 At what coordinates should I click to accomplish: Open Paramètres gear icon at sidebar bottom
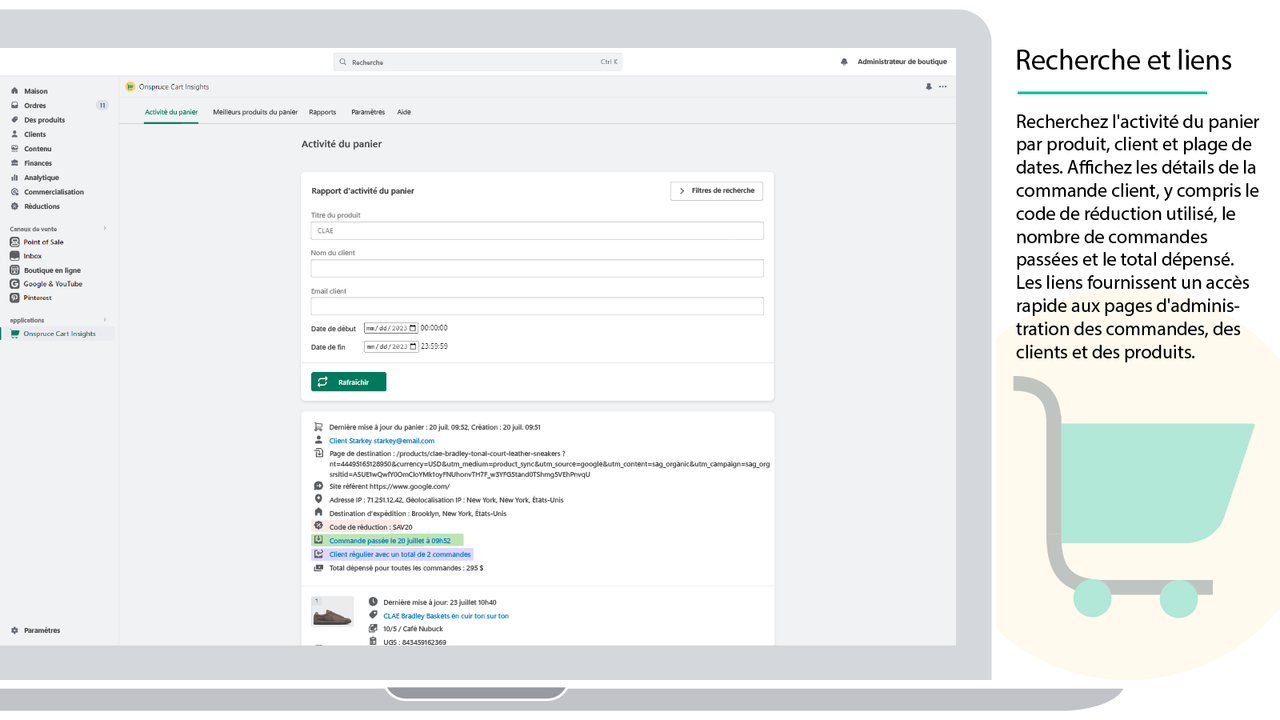click(15, 630)
